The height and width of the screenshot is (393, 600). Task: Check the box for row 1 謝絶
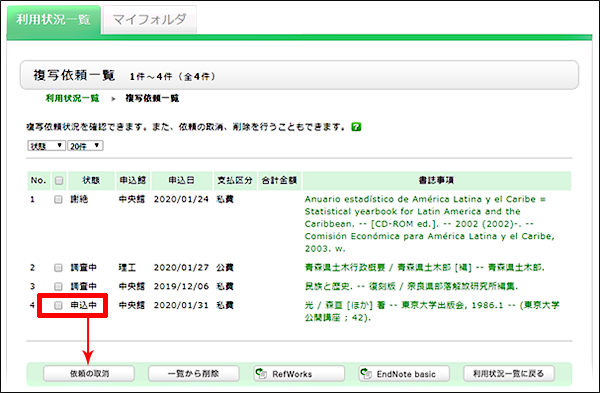pyautogui.click(x=58, y=199)
